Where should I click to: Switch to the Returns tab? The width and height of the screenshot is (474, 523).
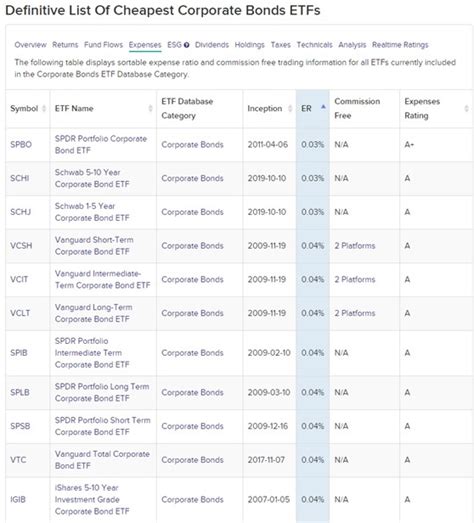tap(65, 45)
